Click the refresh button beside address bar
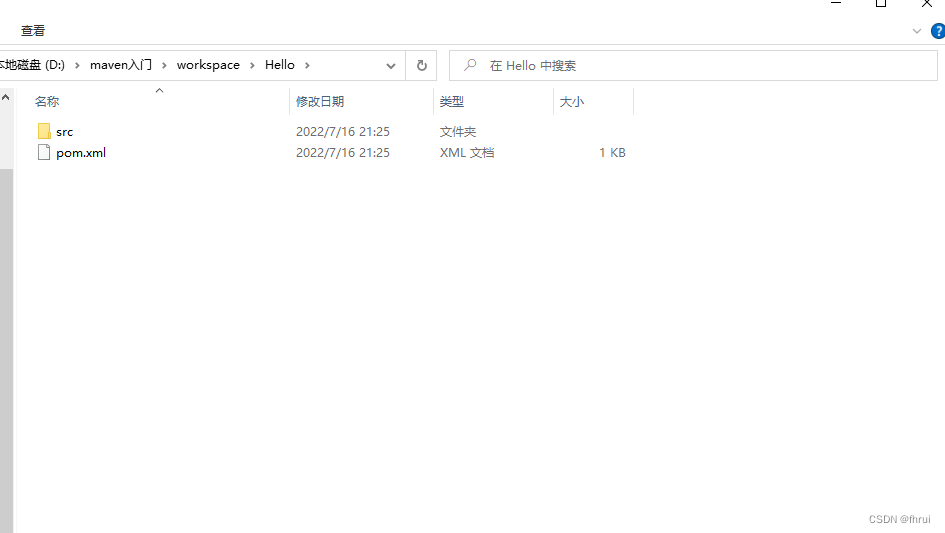This screenshot has height=533, width=945. pyautogui.click(x=422, y=65)
